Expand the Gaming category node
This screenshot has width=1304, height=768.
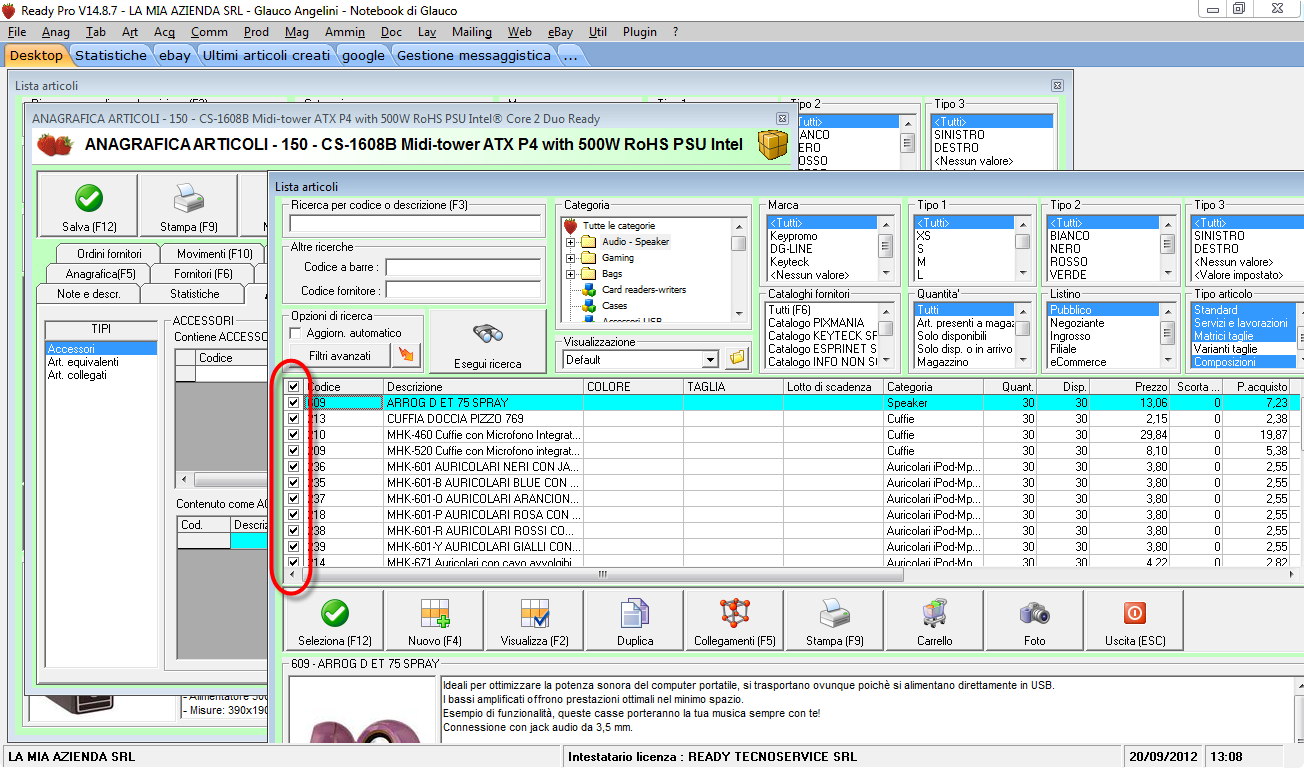[x=571, y=258]
